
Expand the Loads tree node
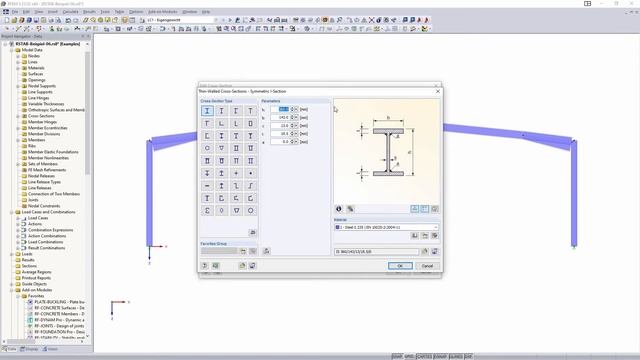pos(12,254)
